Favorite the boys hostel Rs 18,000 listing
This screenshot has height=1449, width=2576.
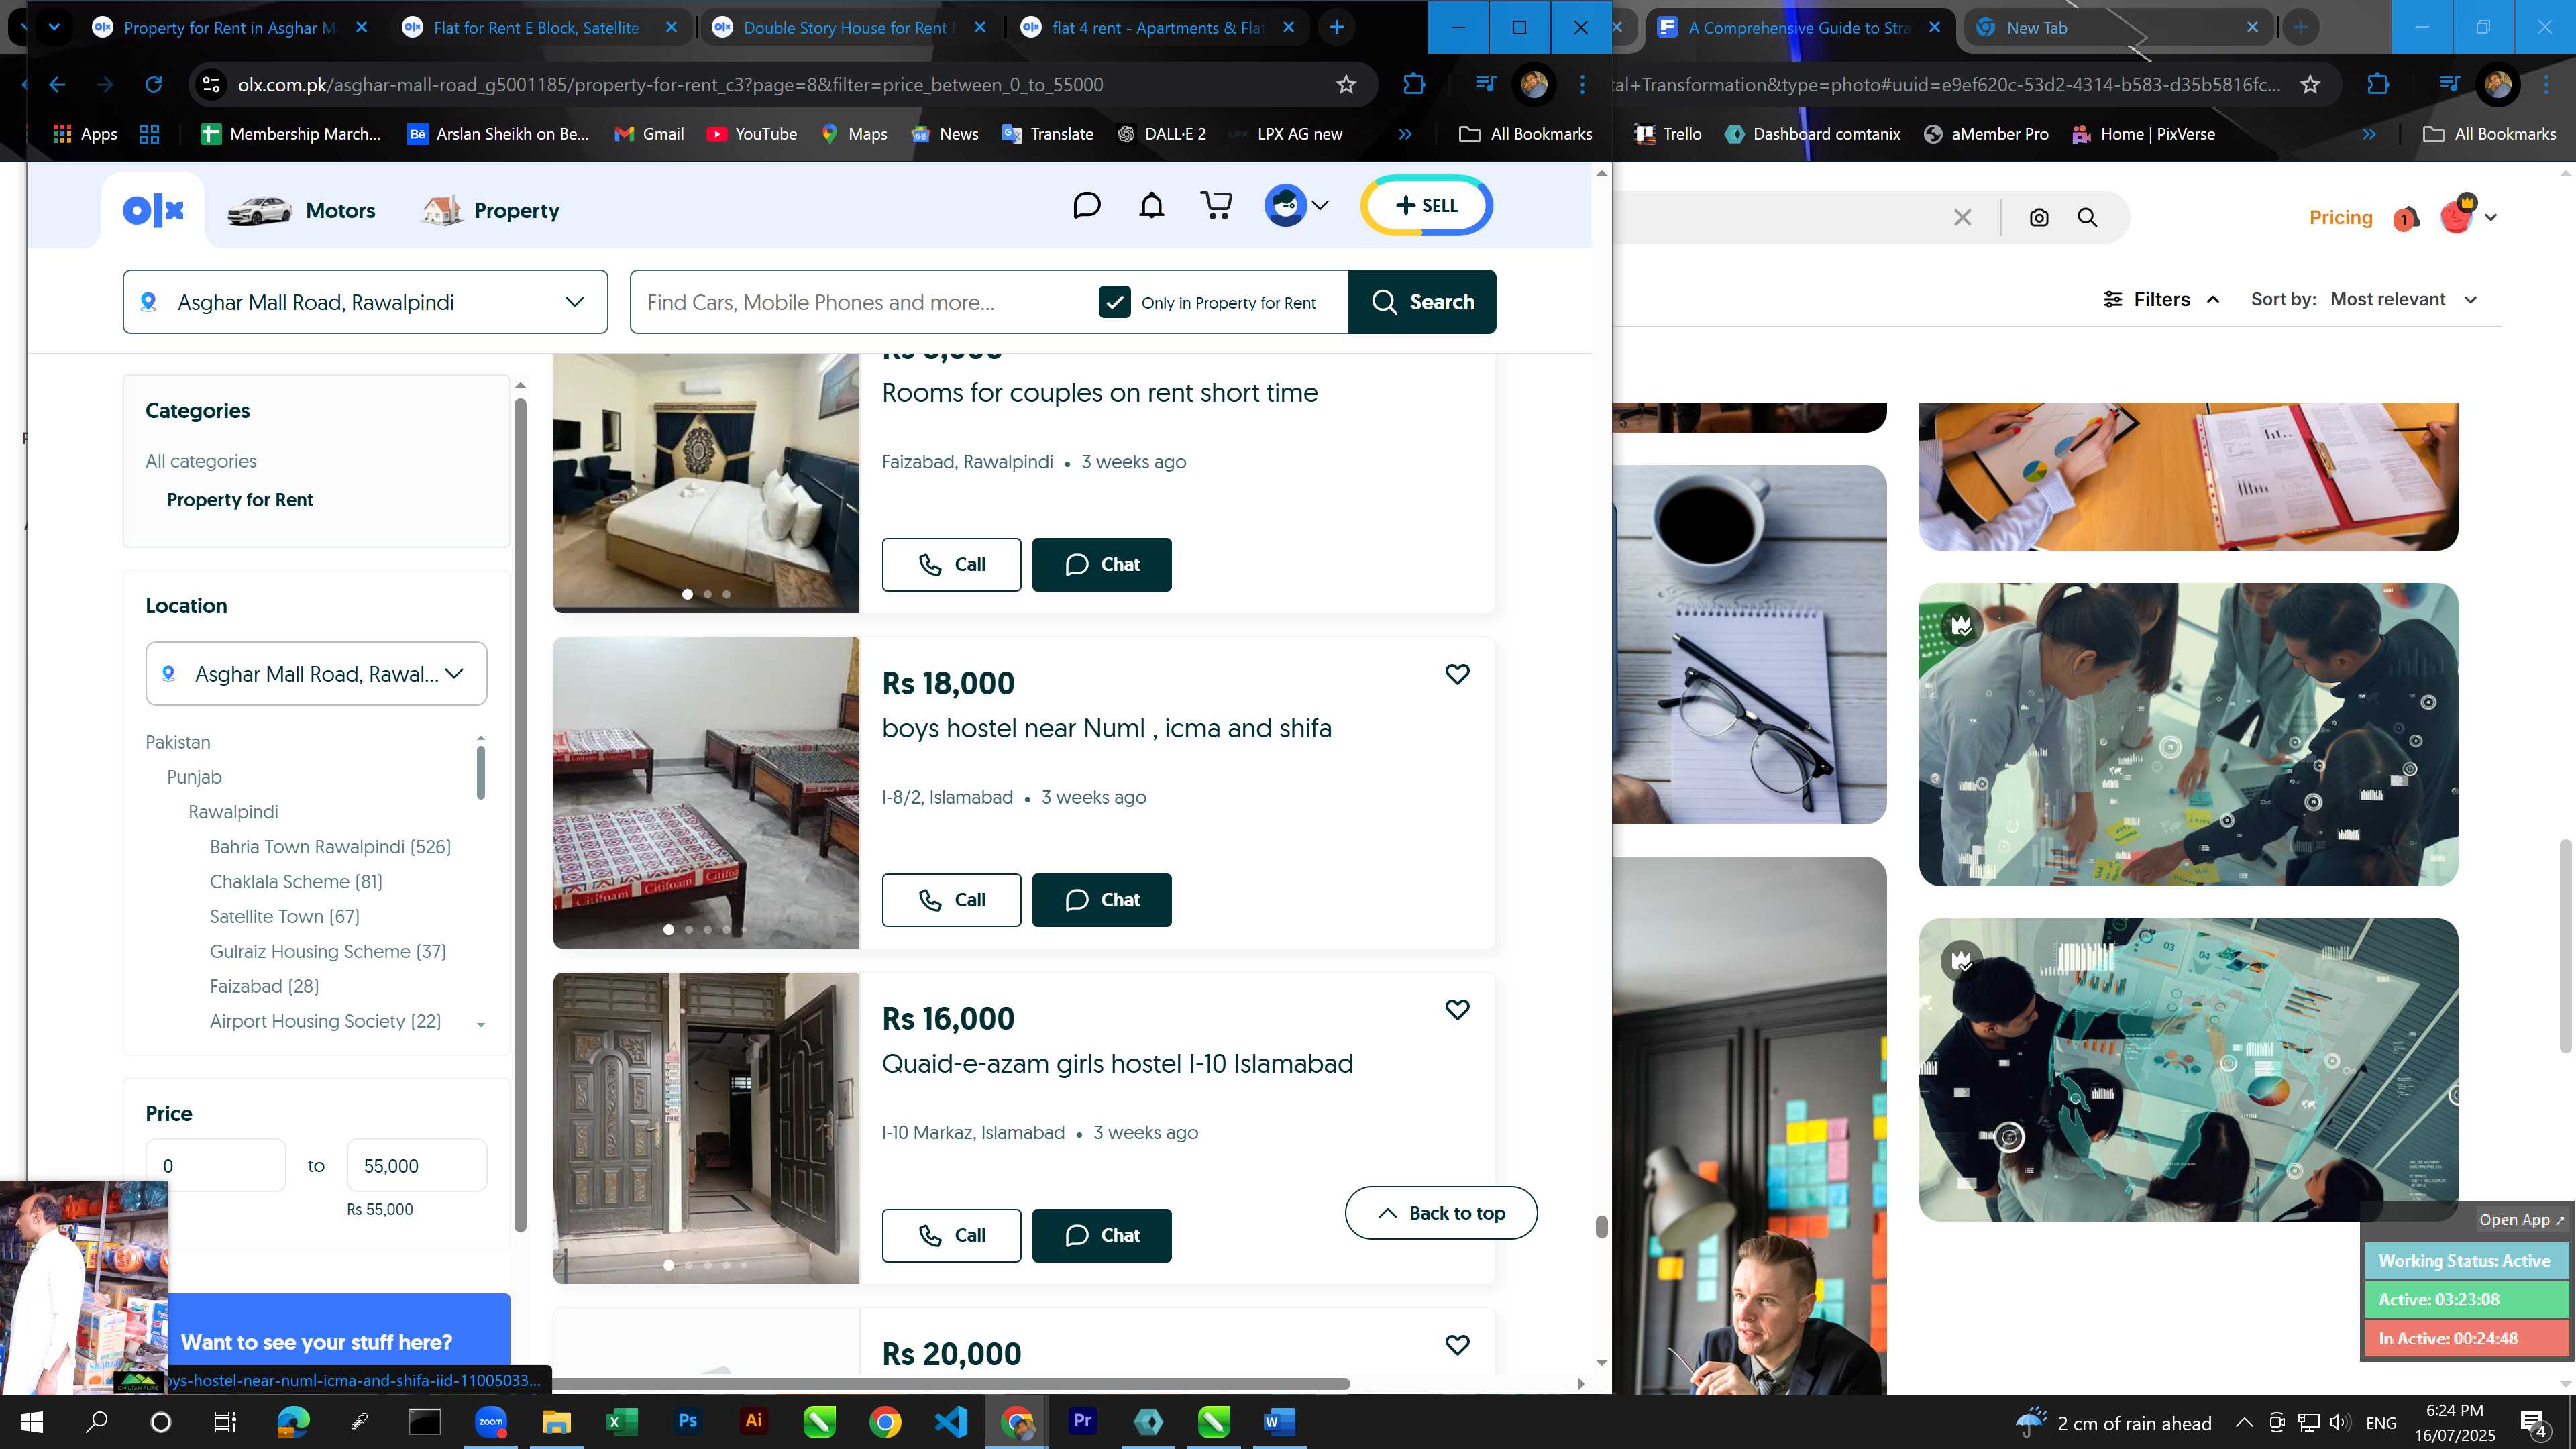pyautogui.click(x=1457, y=674)
